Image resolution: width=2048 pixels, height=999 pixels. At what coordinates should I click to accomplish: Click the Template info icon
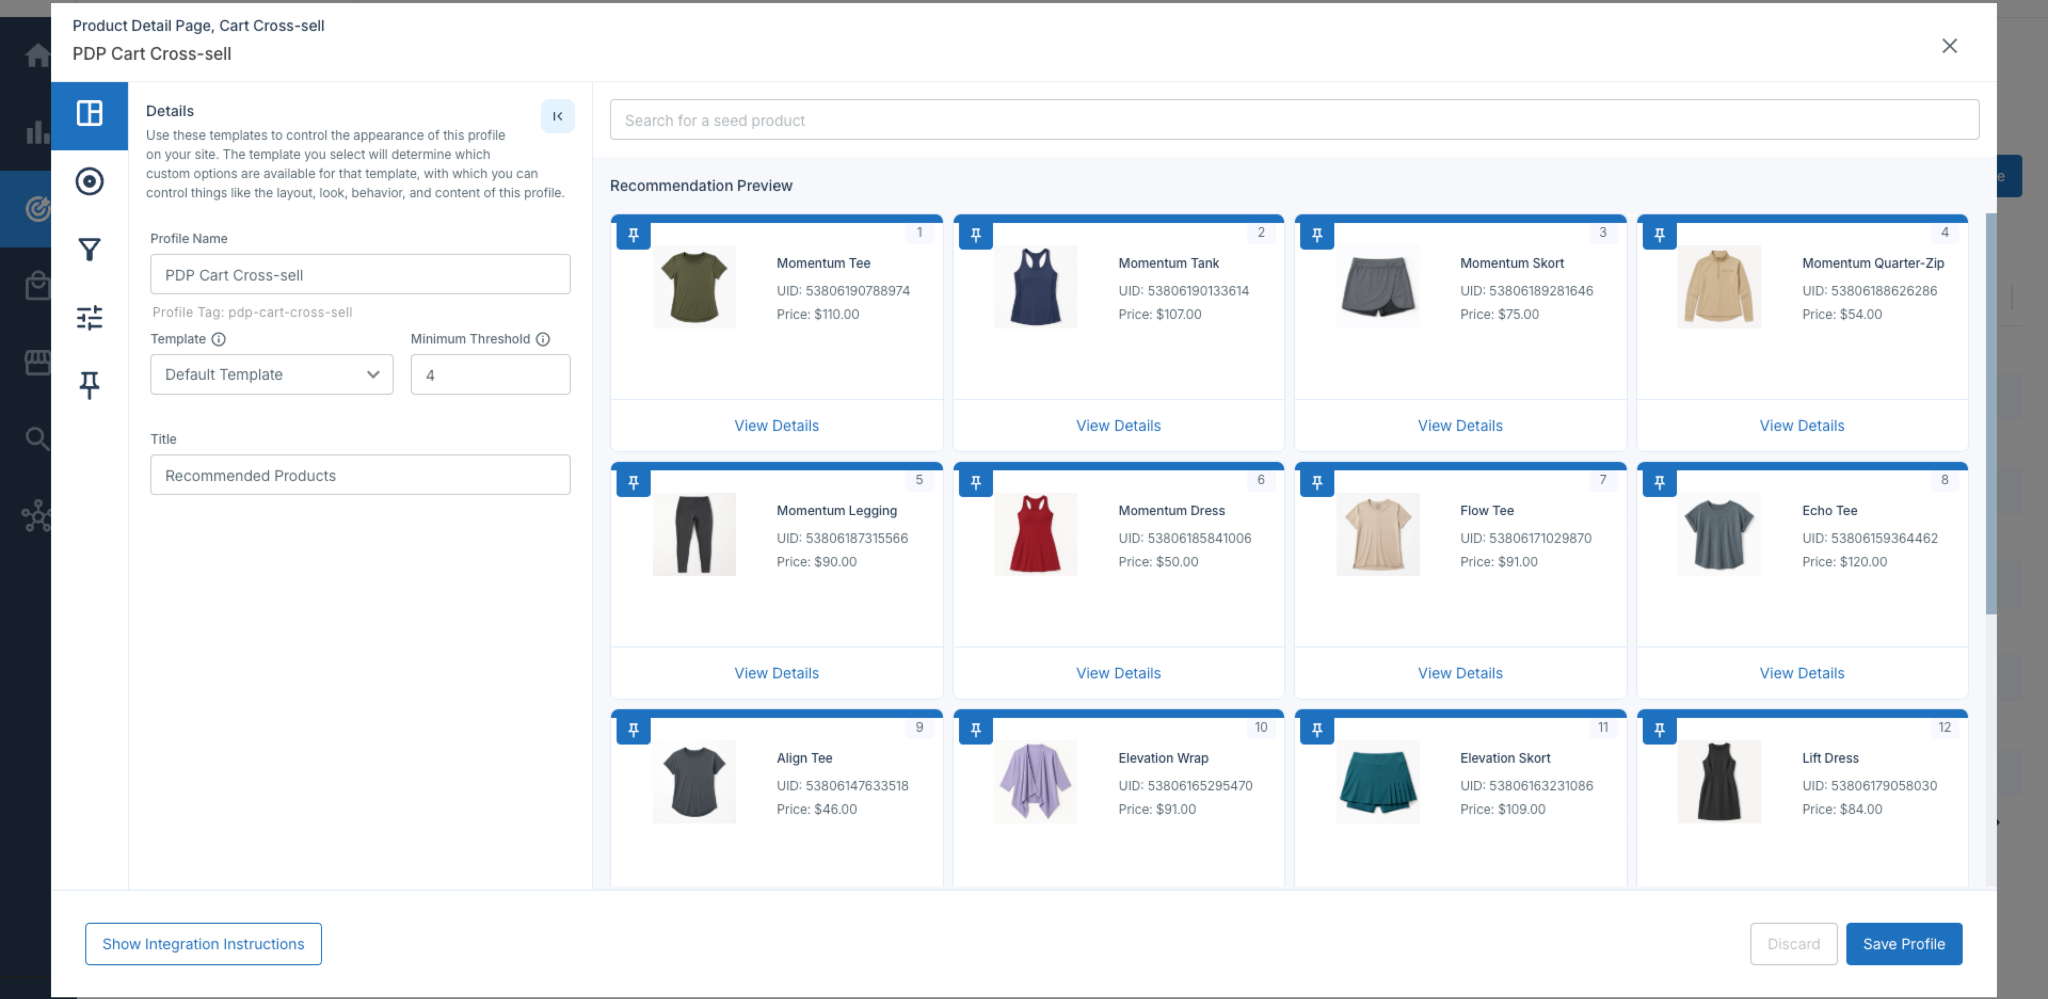219,339
